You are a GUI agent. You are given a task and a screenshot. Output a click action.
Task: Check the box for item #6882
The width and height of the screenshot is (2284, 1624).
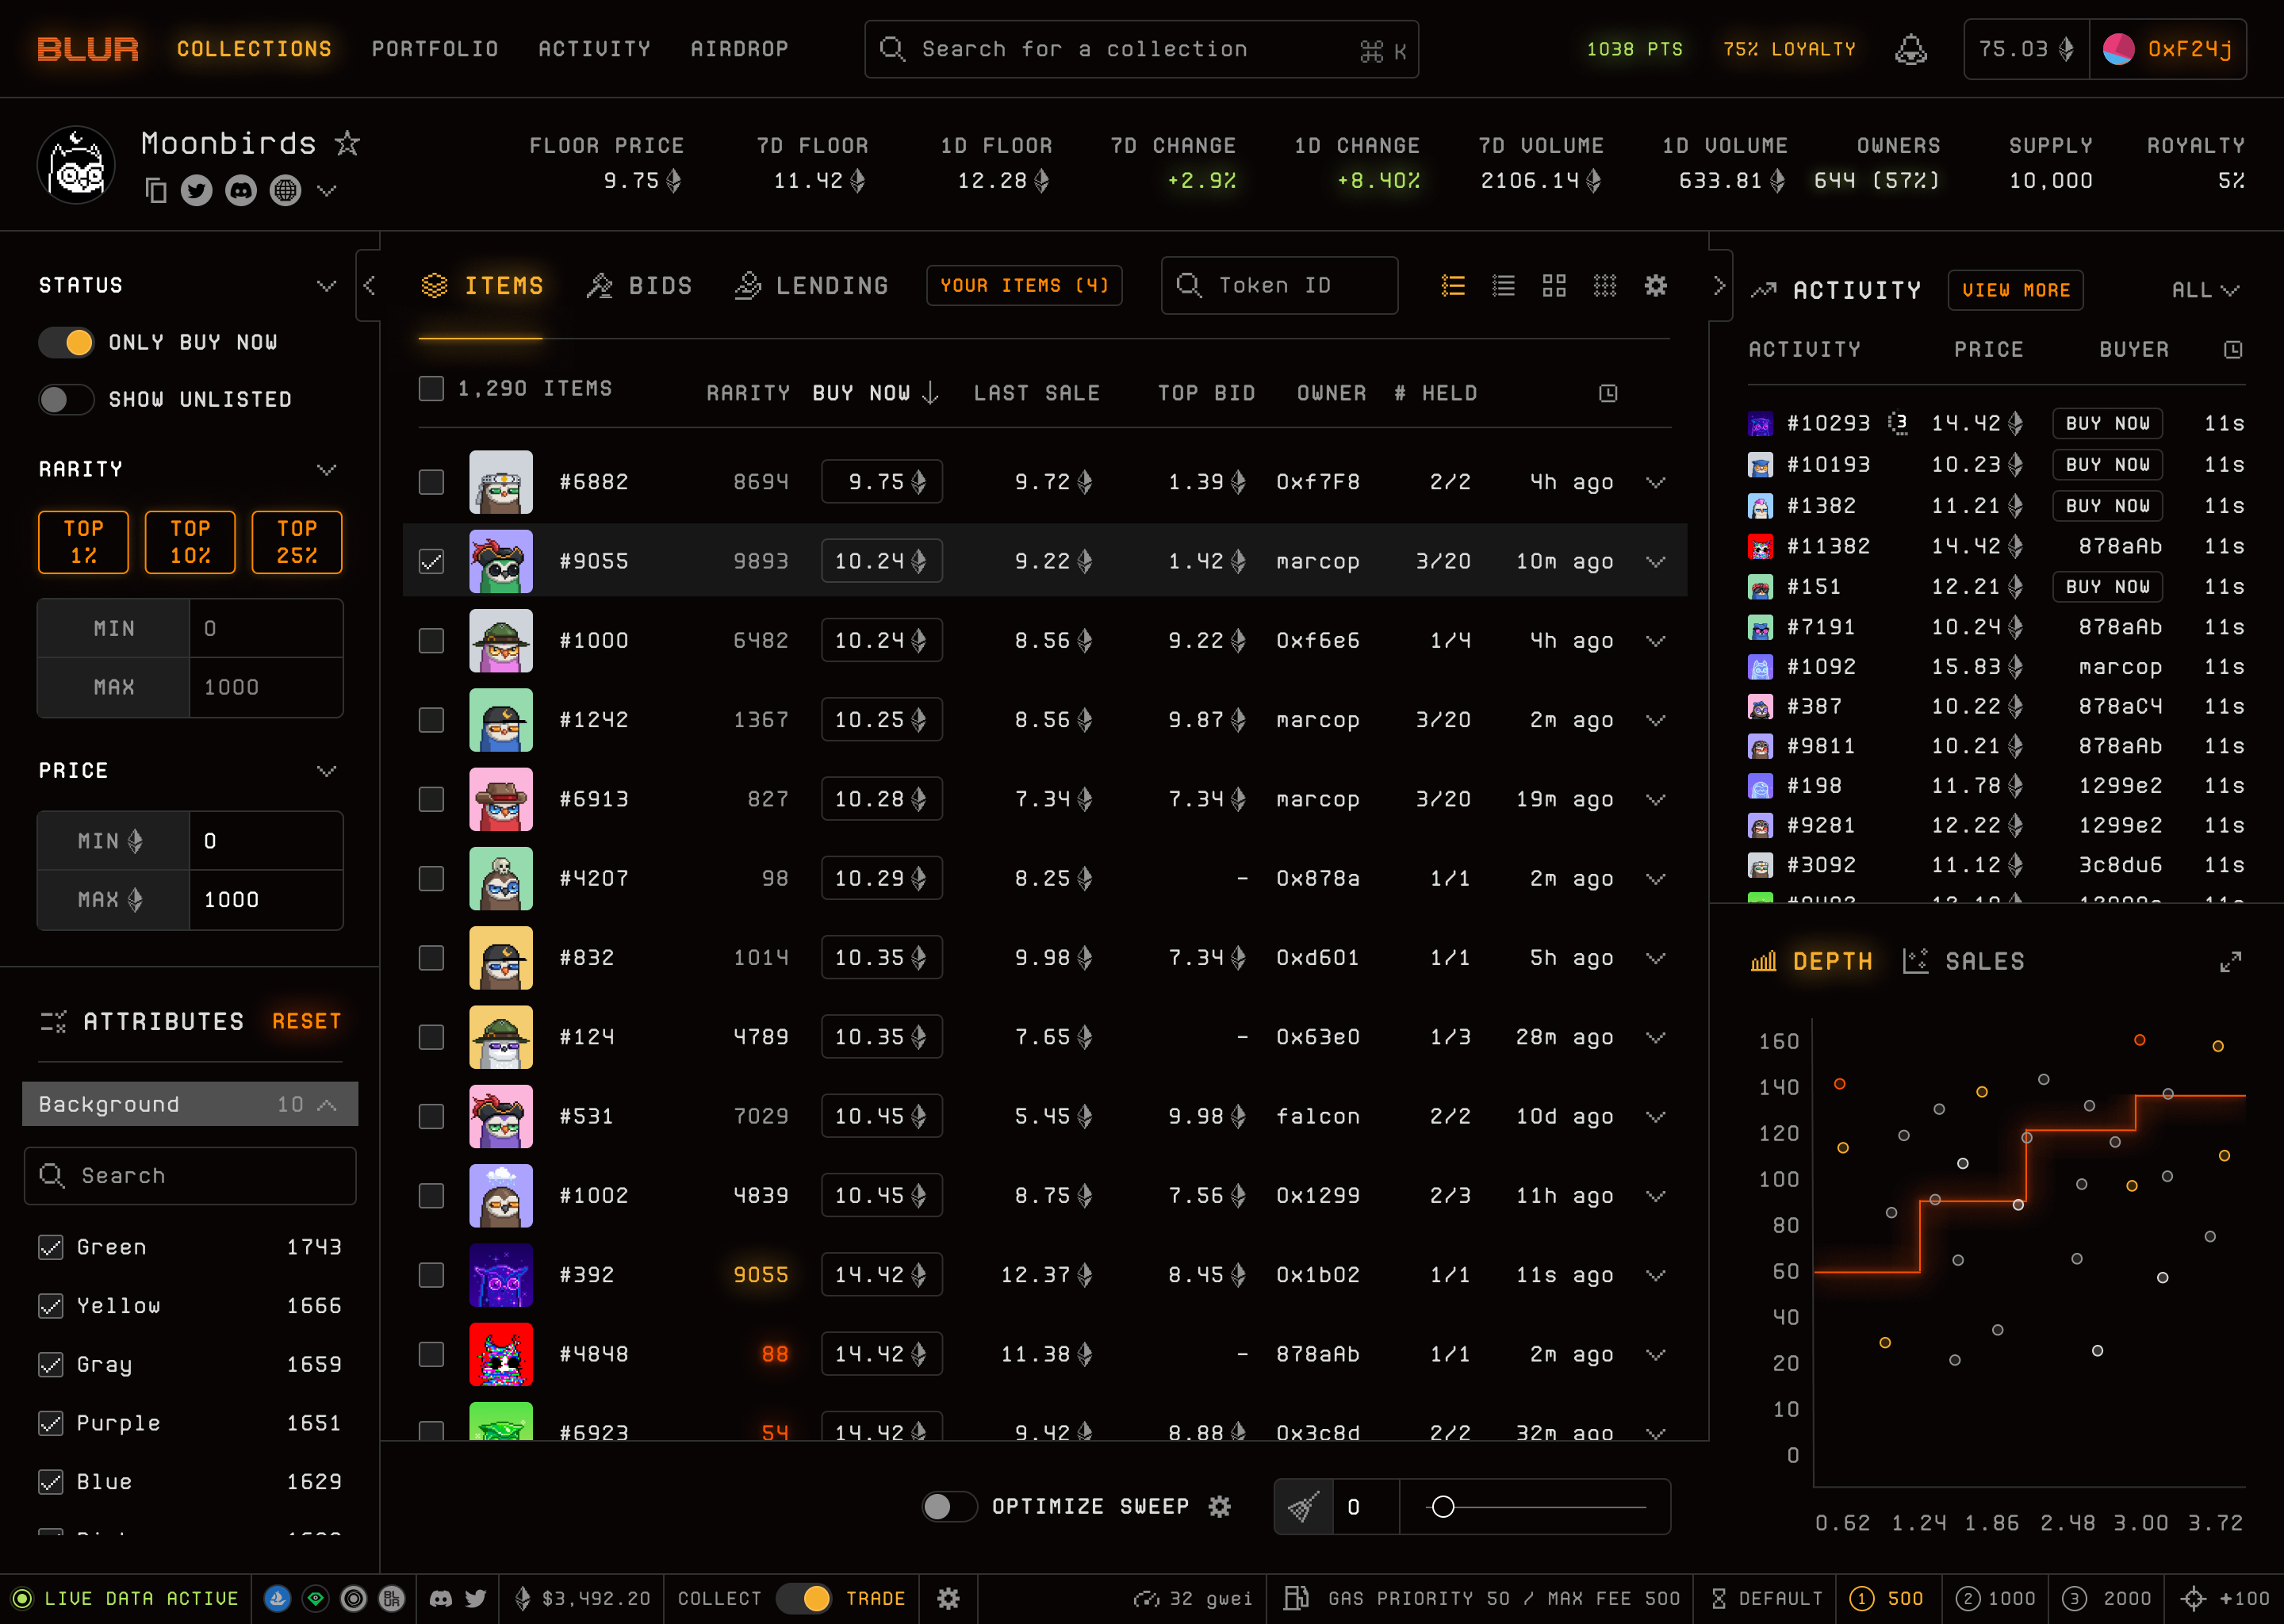pyautogui.click(x=431, y=482)
